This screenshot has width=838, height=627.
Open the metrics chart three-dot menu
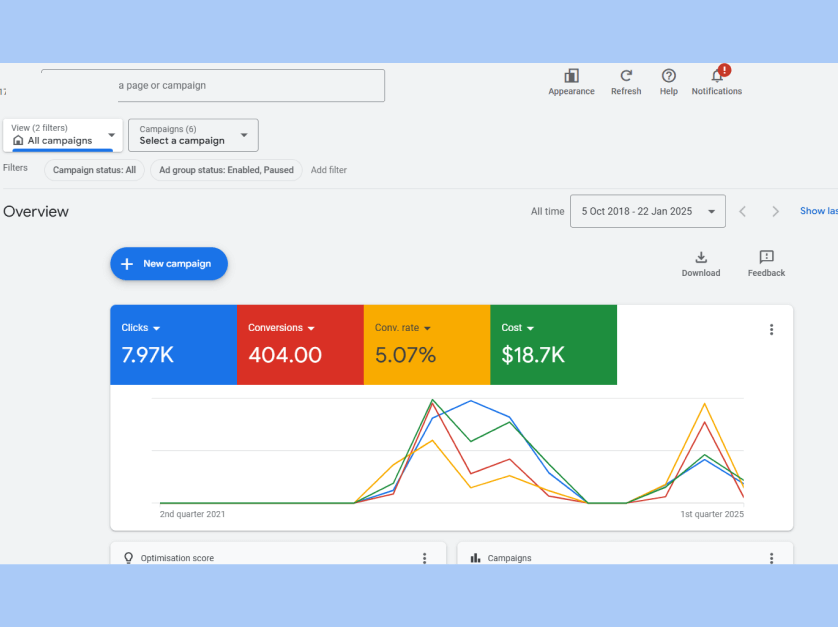pos(771,330)
